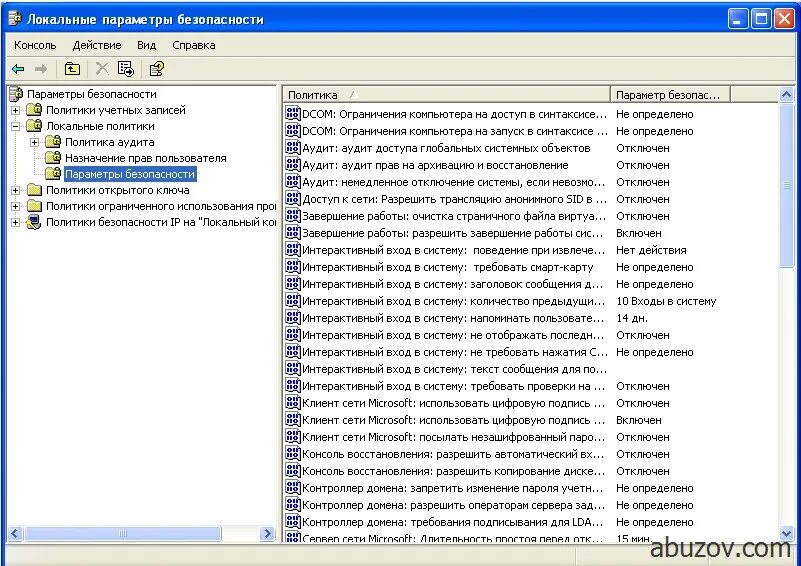The width and height of the screenshot is (801, 566).
Task: Expand 'Политики ограниченного использования' node
Action: point(15,206)
